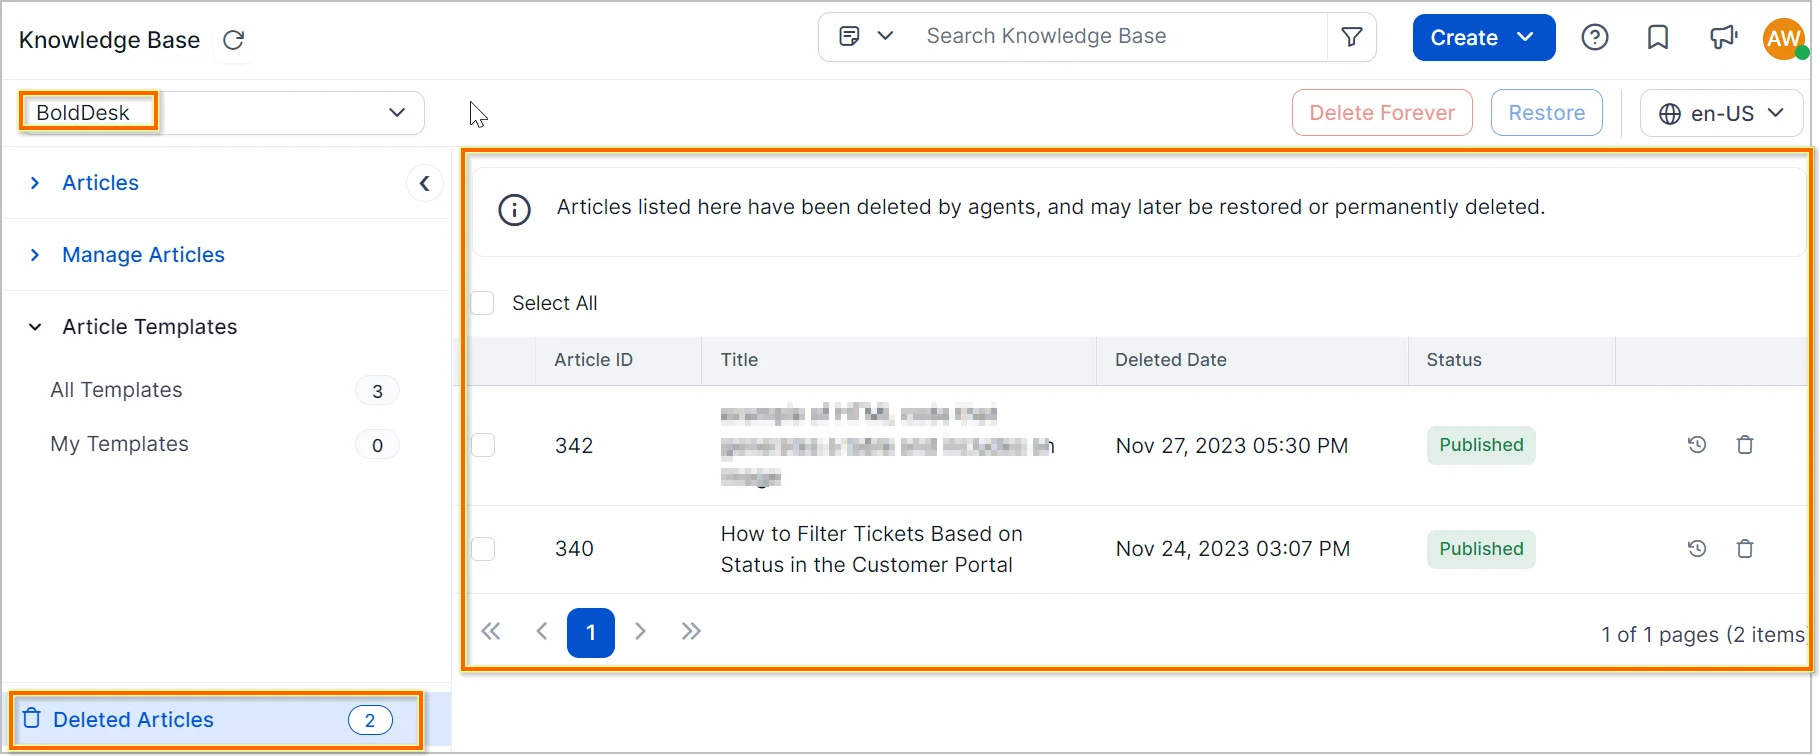Click the Delete Forever button
Image resolution: width=1819 pixels, height=756 pixels.
(1381, 113)
